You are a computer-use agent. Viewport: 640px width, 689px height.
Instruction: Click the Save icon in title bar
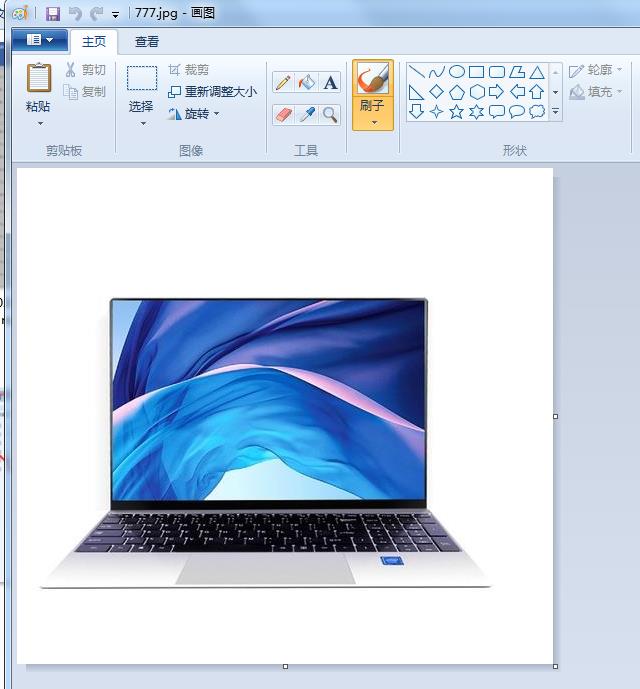pyautogui.click(x=53, y=14)
